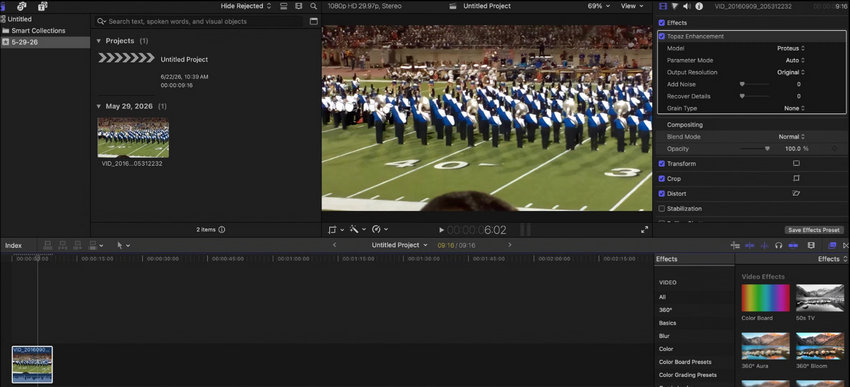
Task: Click the Transform onscreen control icon
Action: (x=796, y=163)
